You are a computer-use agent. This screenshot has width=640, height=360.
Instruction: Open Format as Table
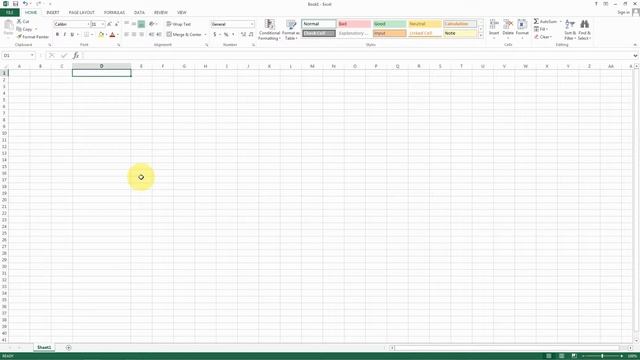tap(291, 29)
